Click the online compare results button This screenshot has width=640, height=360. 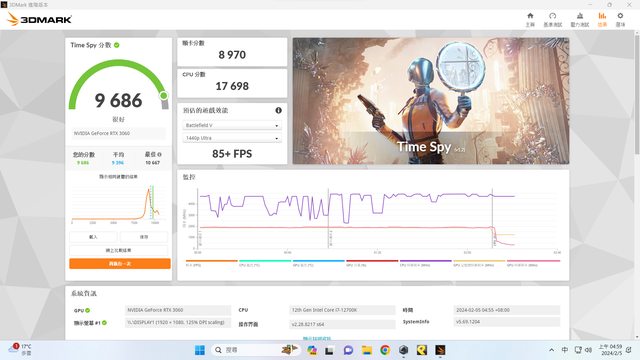(x=118, y=250)
